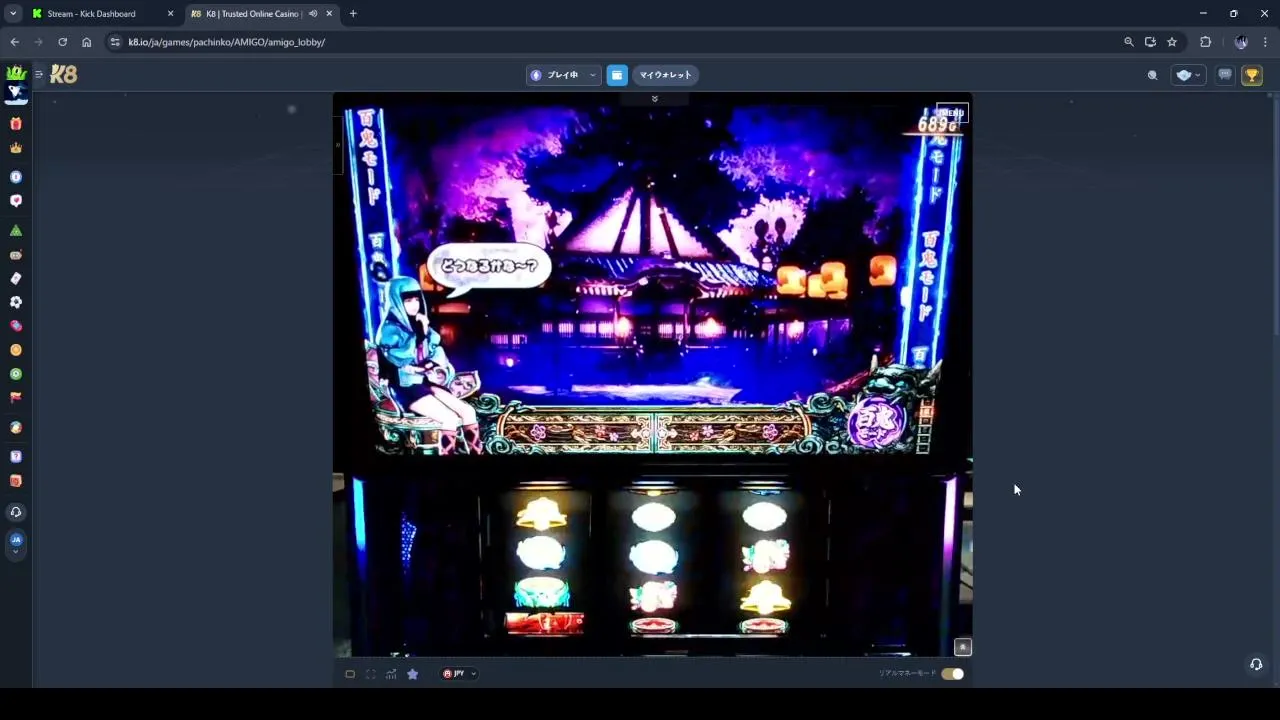Open the green triangle sidebar icon
This screenshot has width=1280, height=720.
15,231
